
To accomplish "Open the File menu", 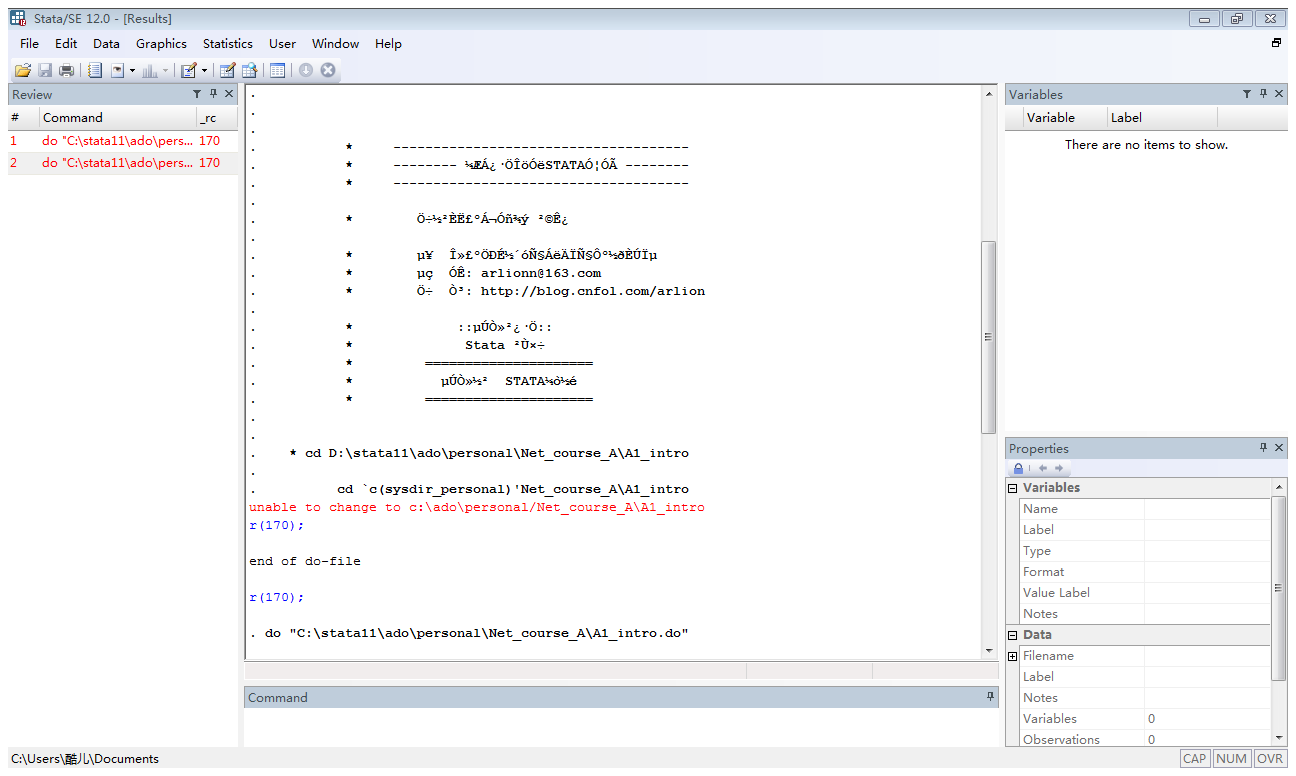I will pos(30,43).
